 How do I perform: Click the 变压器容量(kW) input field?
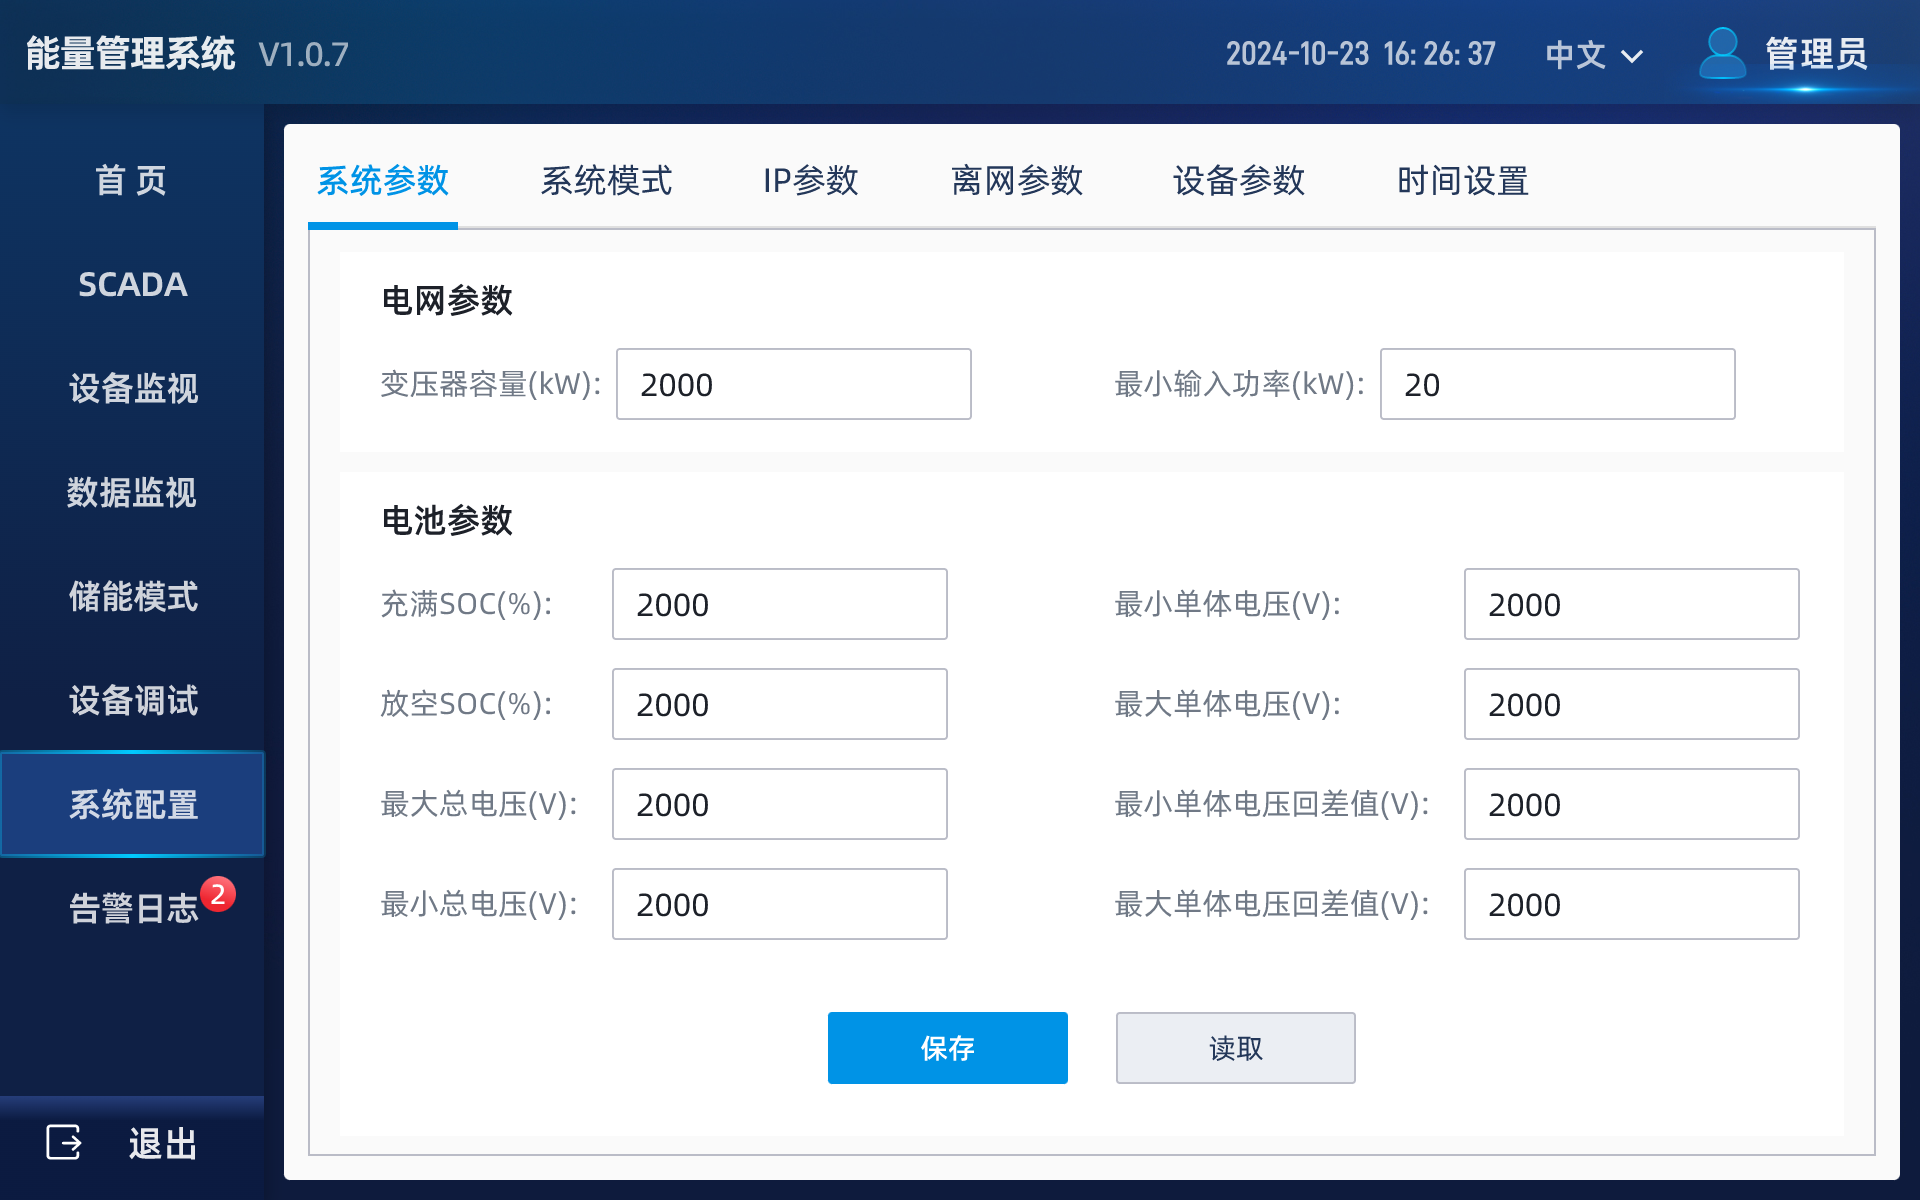click(x=793, y=384)
